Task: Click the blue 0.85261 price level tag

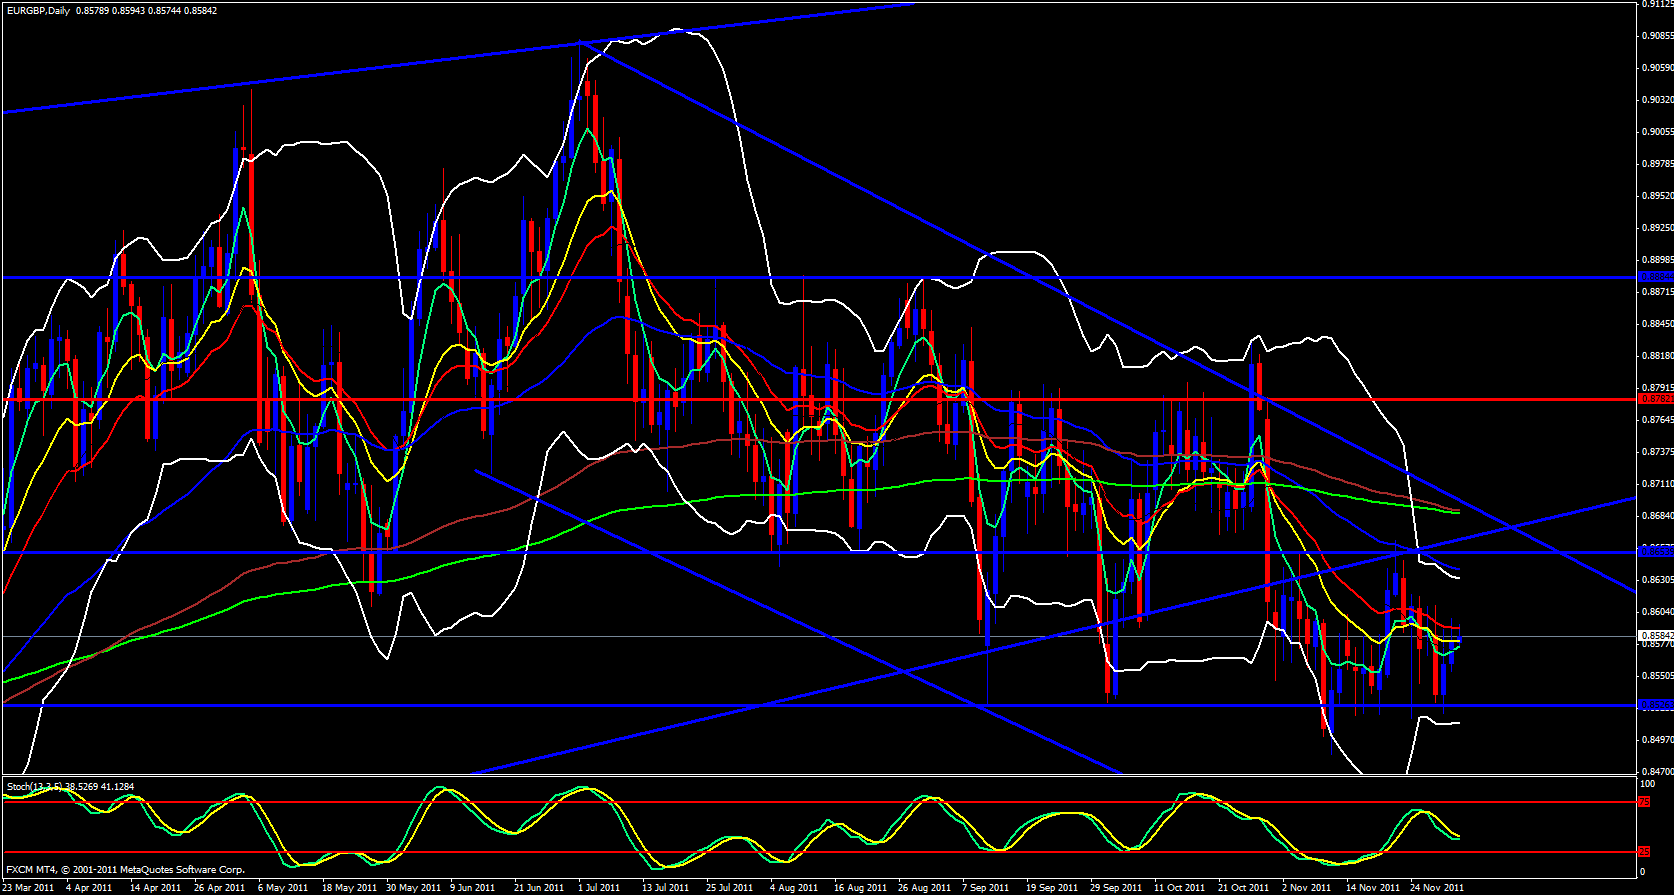Action: coord(1654,705)
